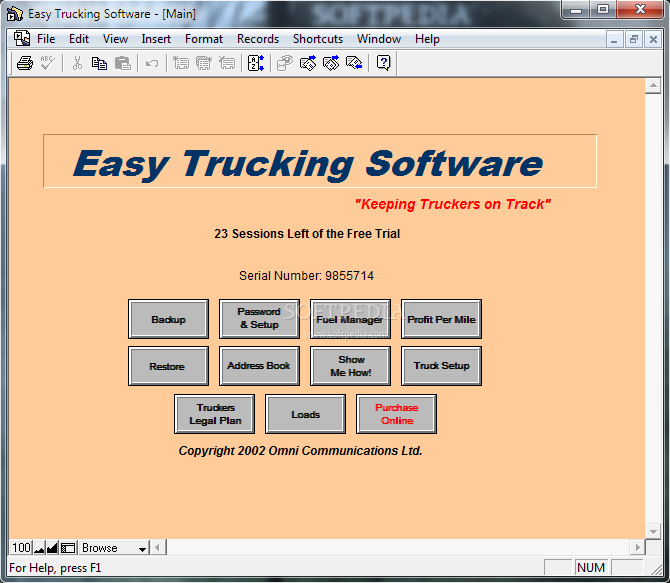The height and width of the screenshot is (583, 670).
Task: Click the card icon left of Help
Action: (x=354, y=63)
